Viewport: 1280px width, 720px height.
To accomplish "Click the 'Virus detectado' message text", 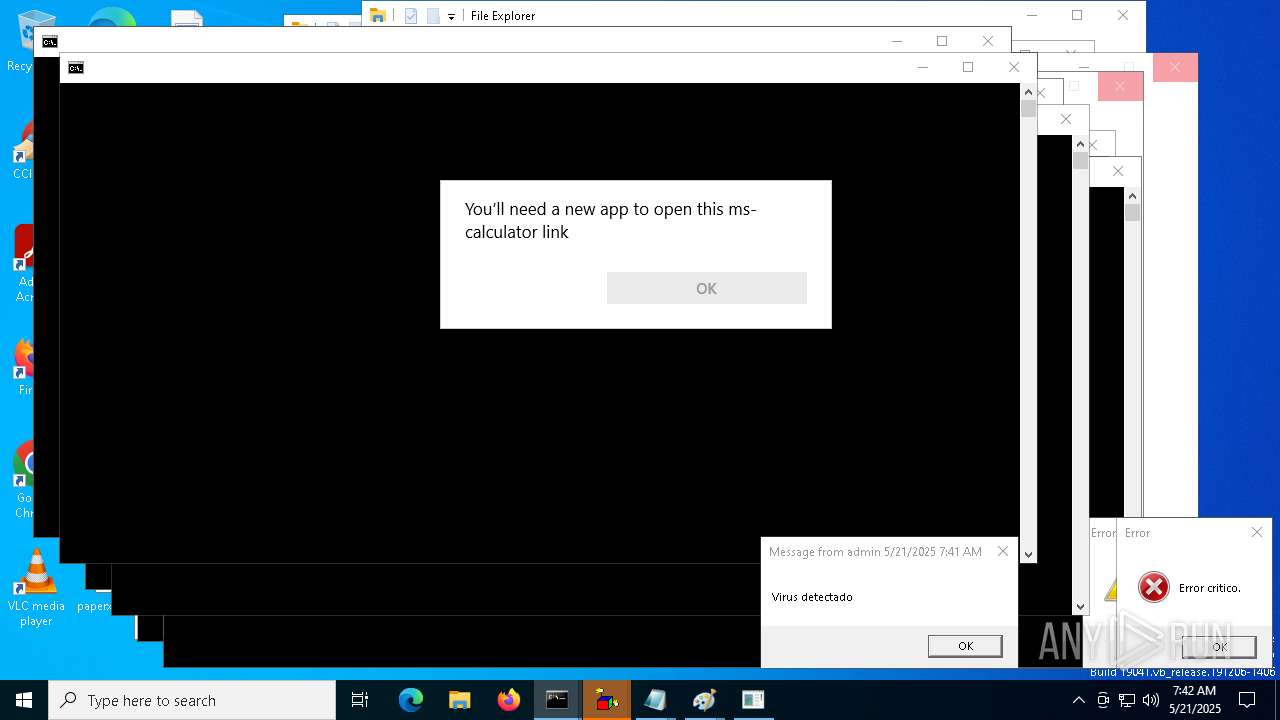I will pos(812,597).
